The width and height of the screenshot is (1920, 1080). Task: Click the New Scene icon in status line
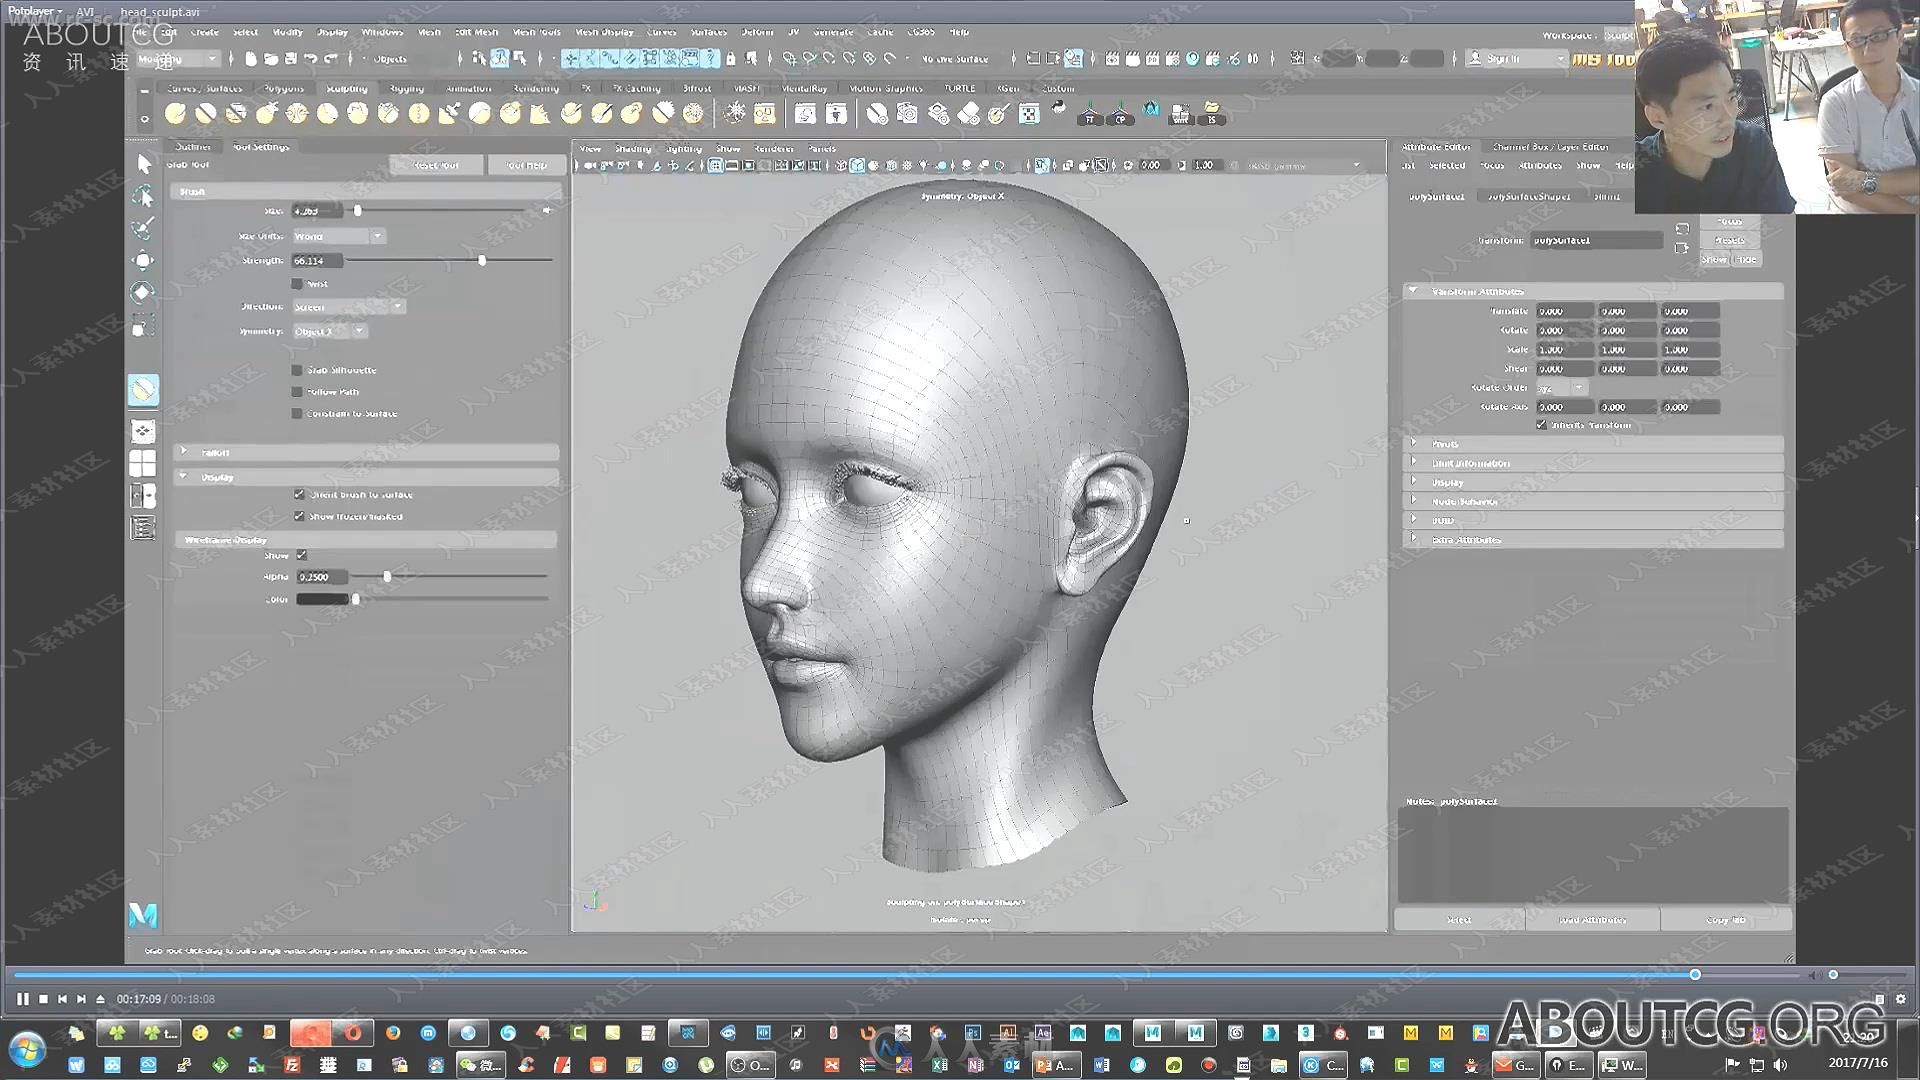coord(251,59)
